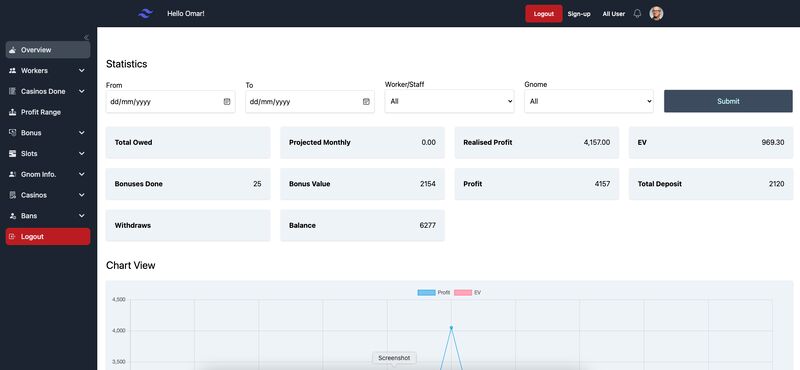This screenshot has height=370, width=800.
Task: Click the Sign-up link in header
Action: coord(579,14)
